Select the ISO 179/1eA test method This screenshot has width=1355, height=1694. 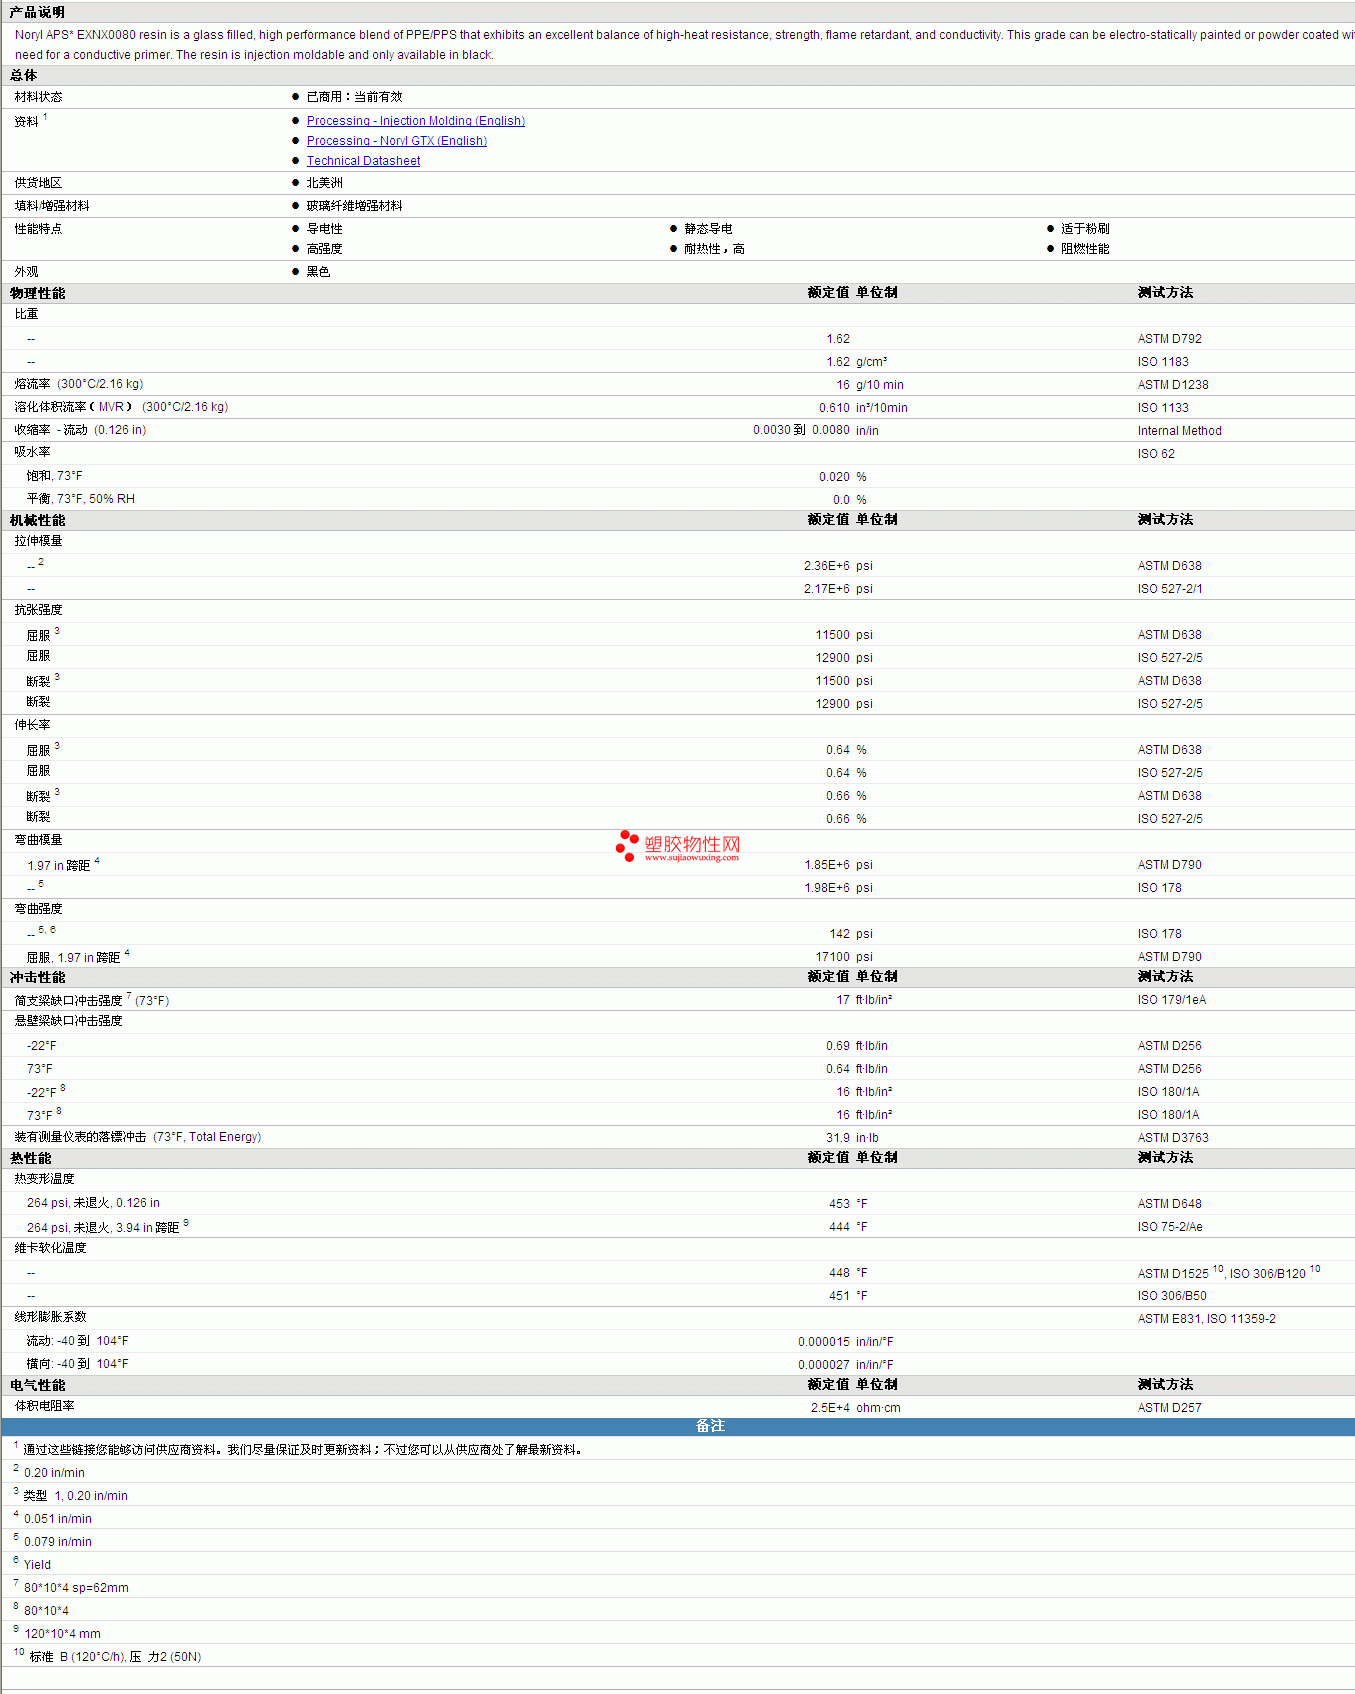coord(1172,1000)
